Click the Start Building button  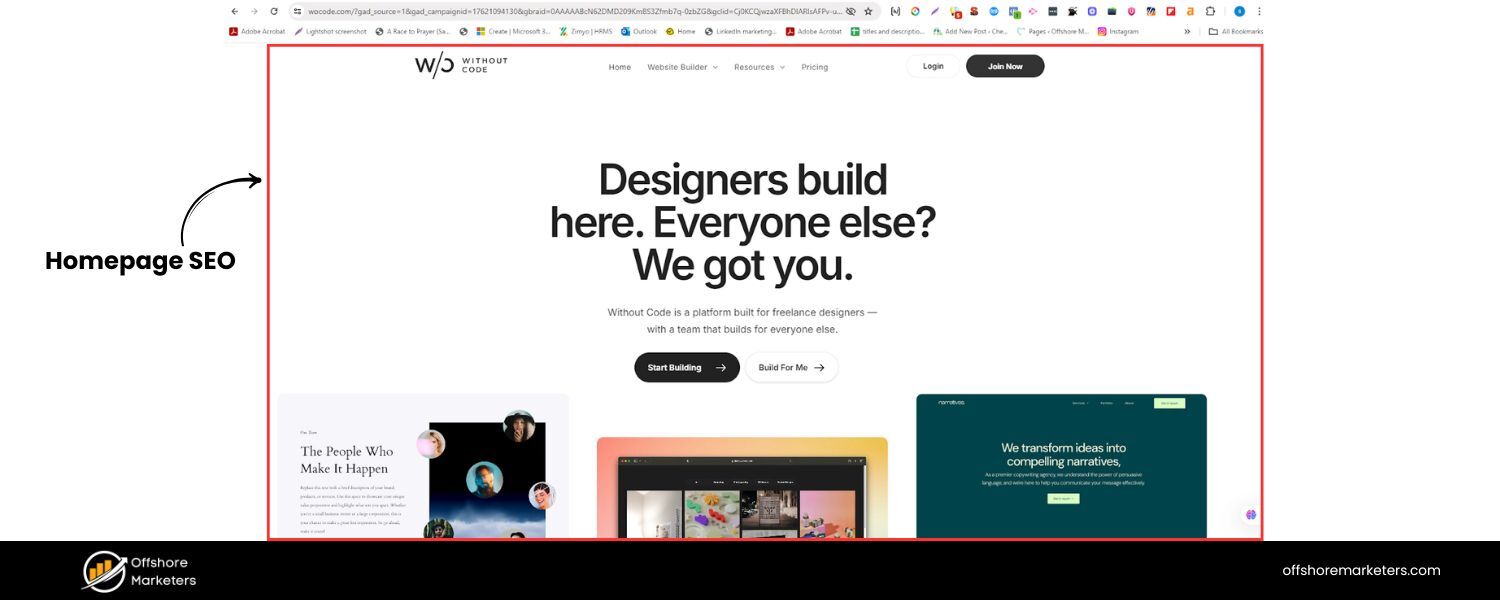(686, 367)
